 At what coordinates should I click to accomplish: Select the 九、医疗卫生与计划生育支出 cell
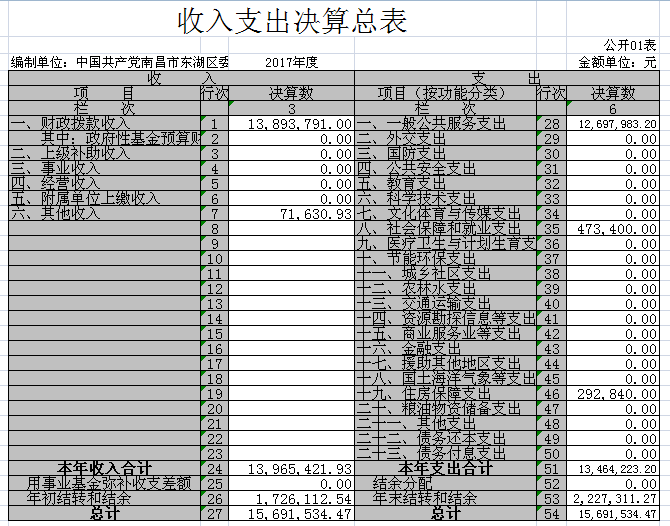coord(446,243)
